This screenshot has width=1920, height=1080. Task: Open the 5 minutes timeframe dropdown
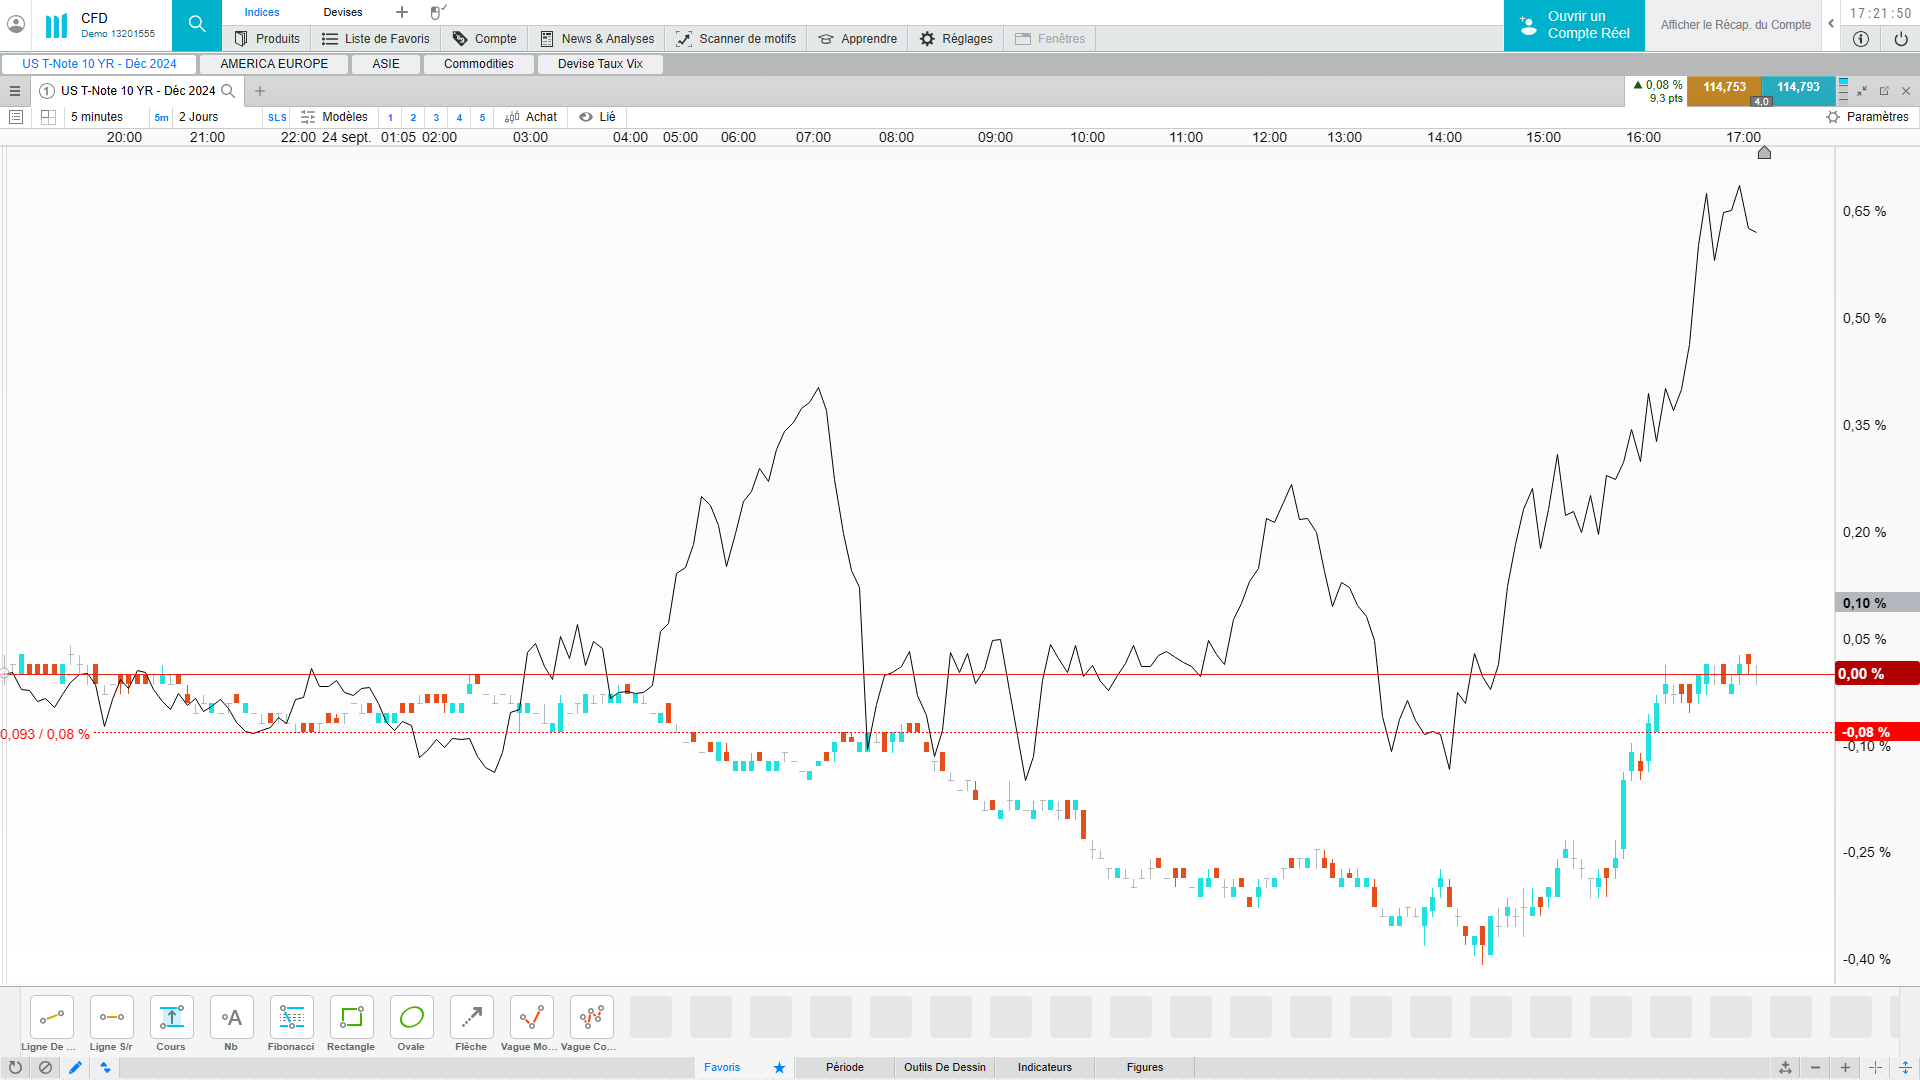tap(97, 117)
